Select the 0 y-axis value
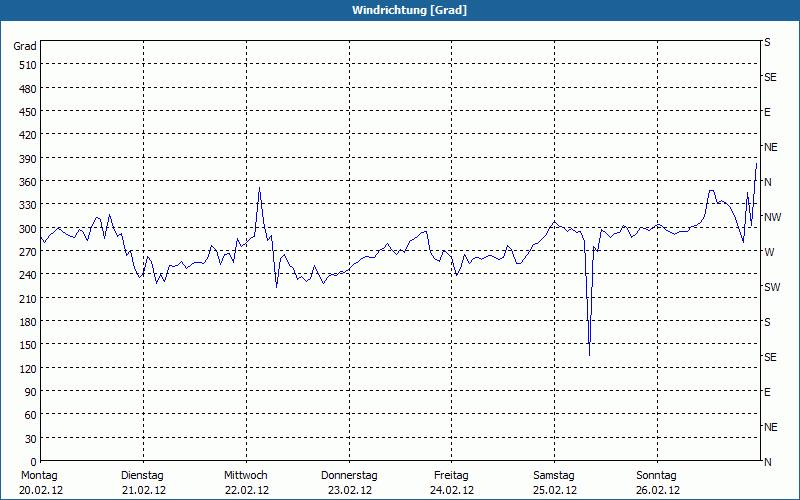The height and width of the screenshot is (500, 800). coord(34,462)
